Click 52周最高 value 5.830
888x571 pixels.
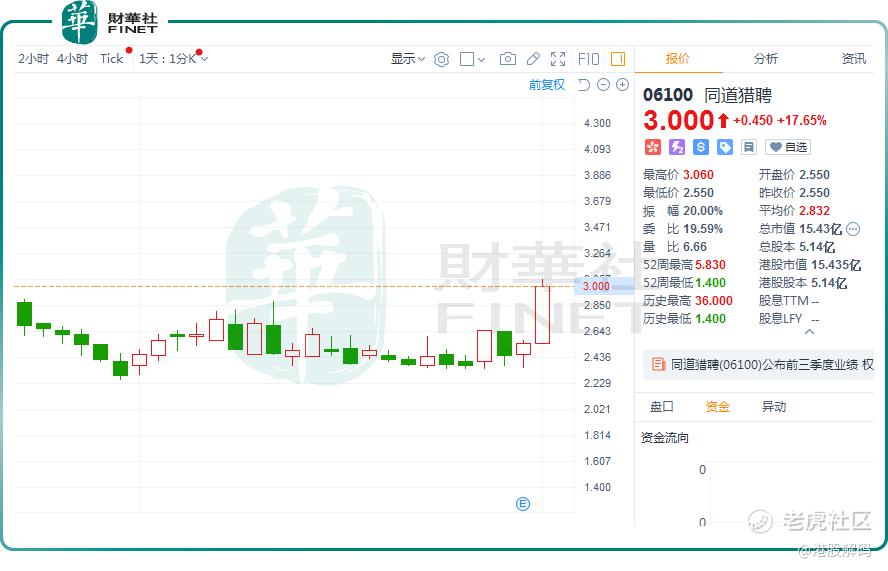[710, 265]
